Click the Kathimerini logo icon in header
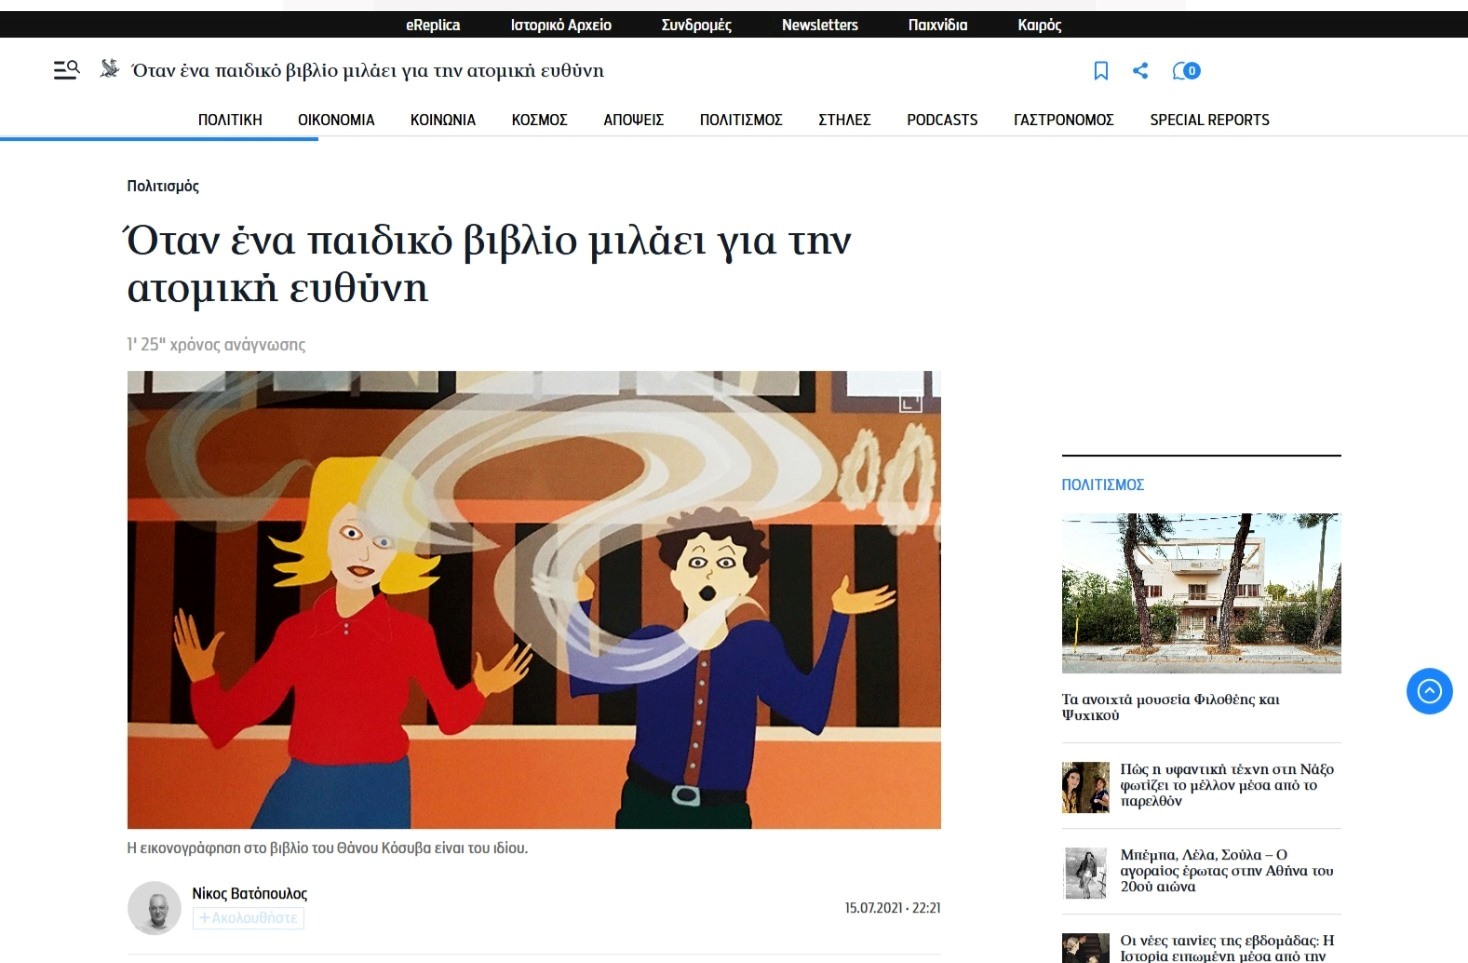The width and height of the screenshot is (1468, 963). click(x=109, y=69)
